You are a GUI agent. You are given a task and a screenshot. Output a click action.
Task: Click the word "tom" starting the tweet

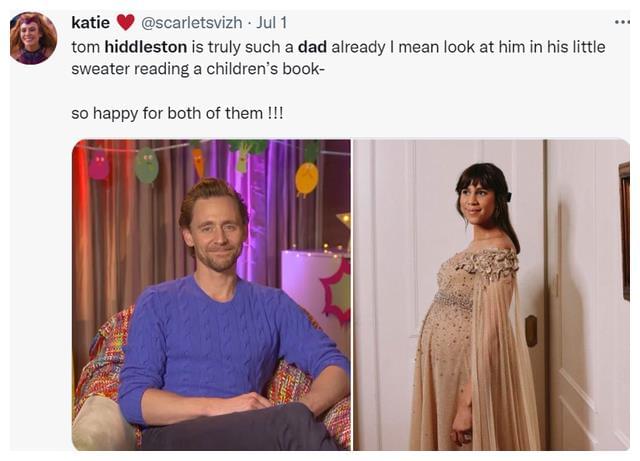[x=86, y=47]
